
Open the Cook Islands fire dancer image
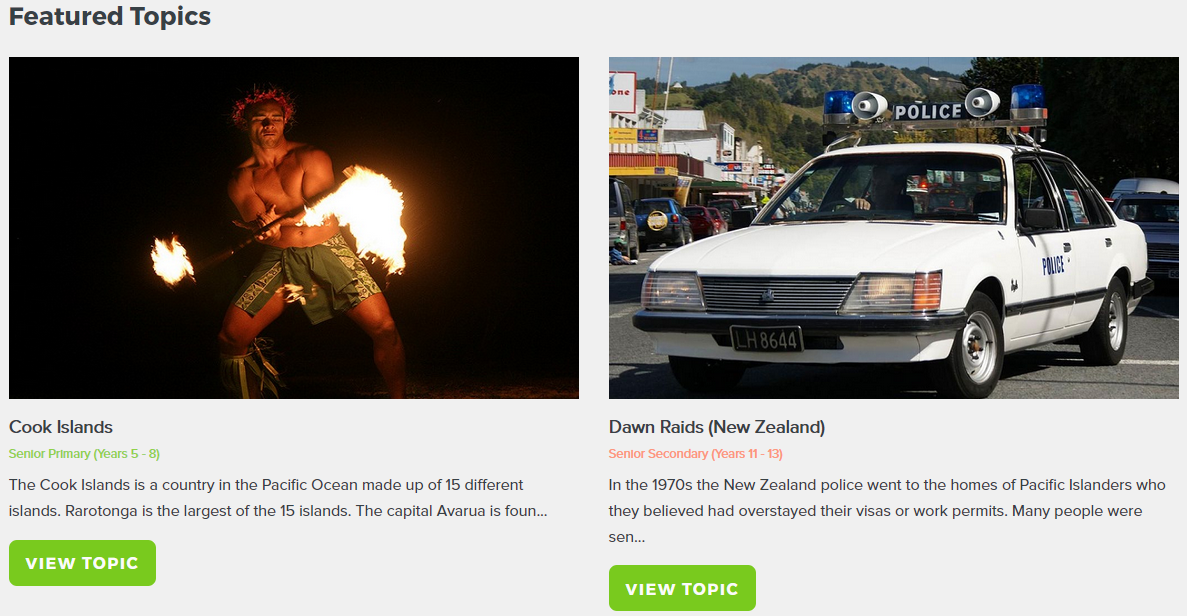[294, 228]
